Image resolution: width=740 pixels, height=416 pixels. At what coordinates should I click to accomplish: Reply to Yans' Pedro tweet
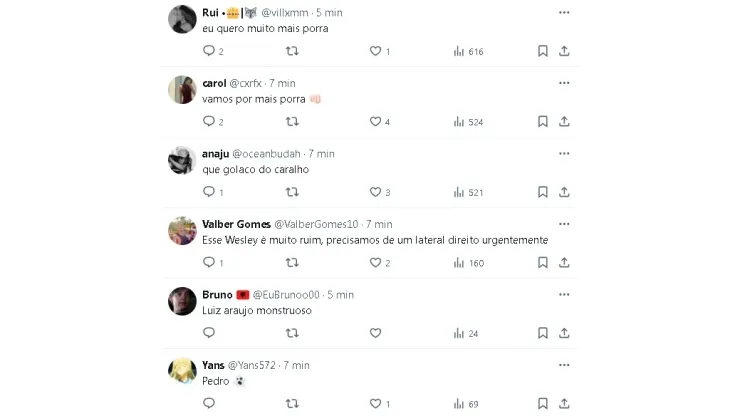coord(209,404)
